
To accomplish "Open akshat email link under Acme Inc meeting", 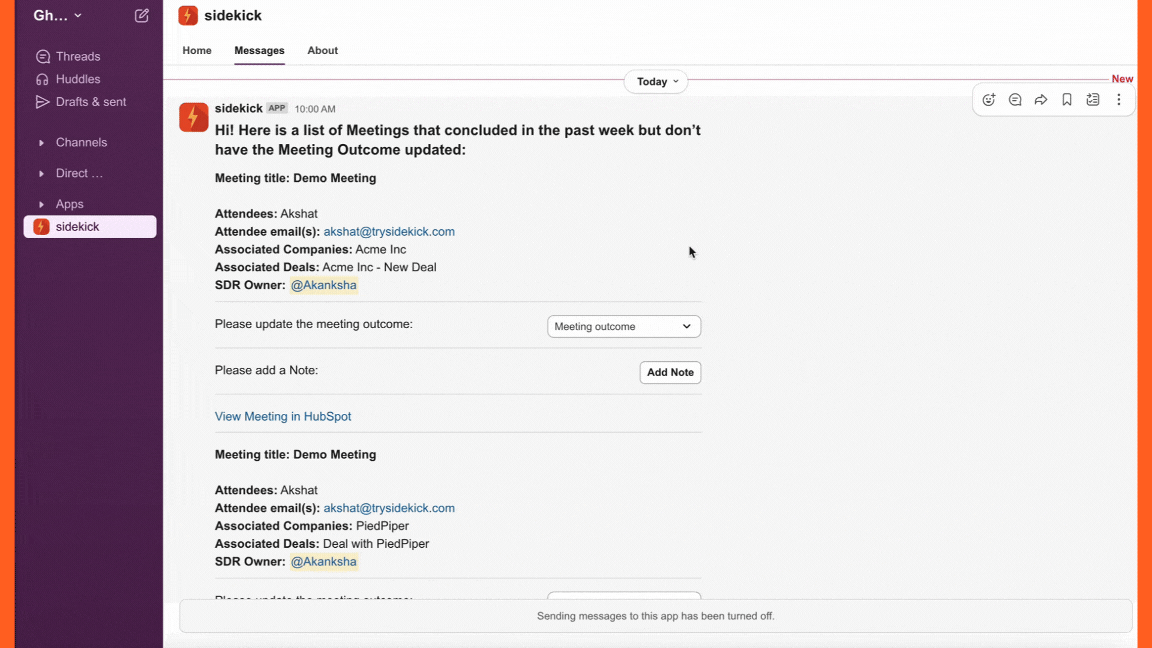I will pyautogui.click(x=389, y=231).
